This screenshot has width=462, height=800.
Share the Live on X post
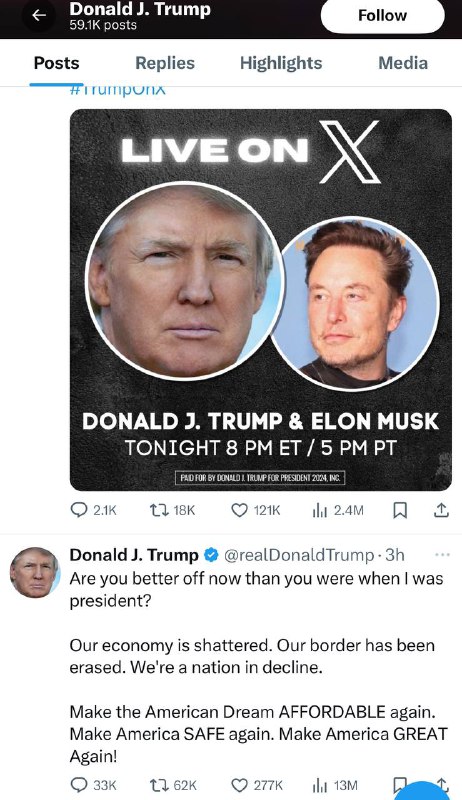[442, 510]
